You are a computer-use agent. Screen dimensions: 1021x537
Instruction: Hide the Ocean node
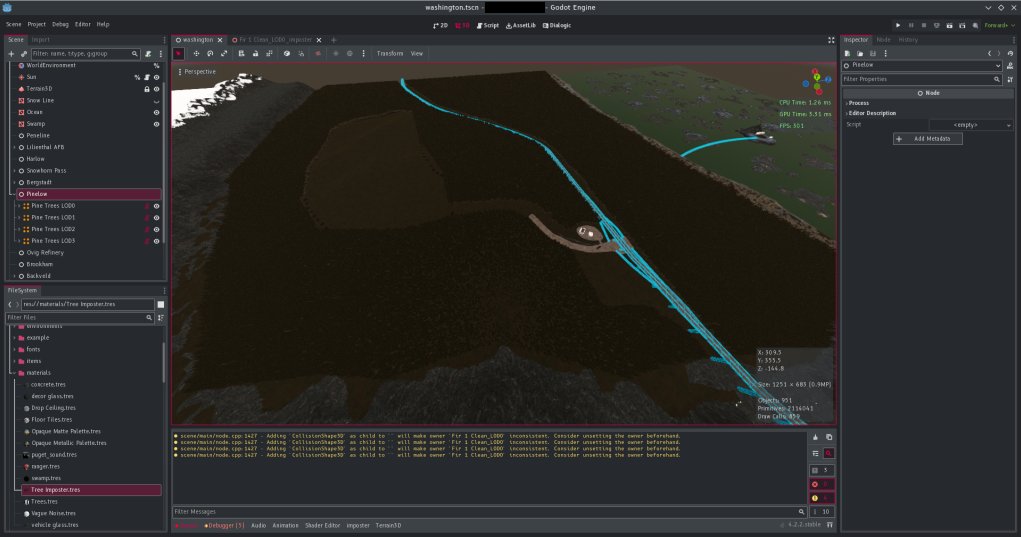click(156, 112)
